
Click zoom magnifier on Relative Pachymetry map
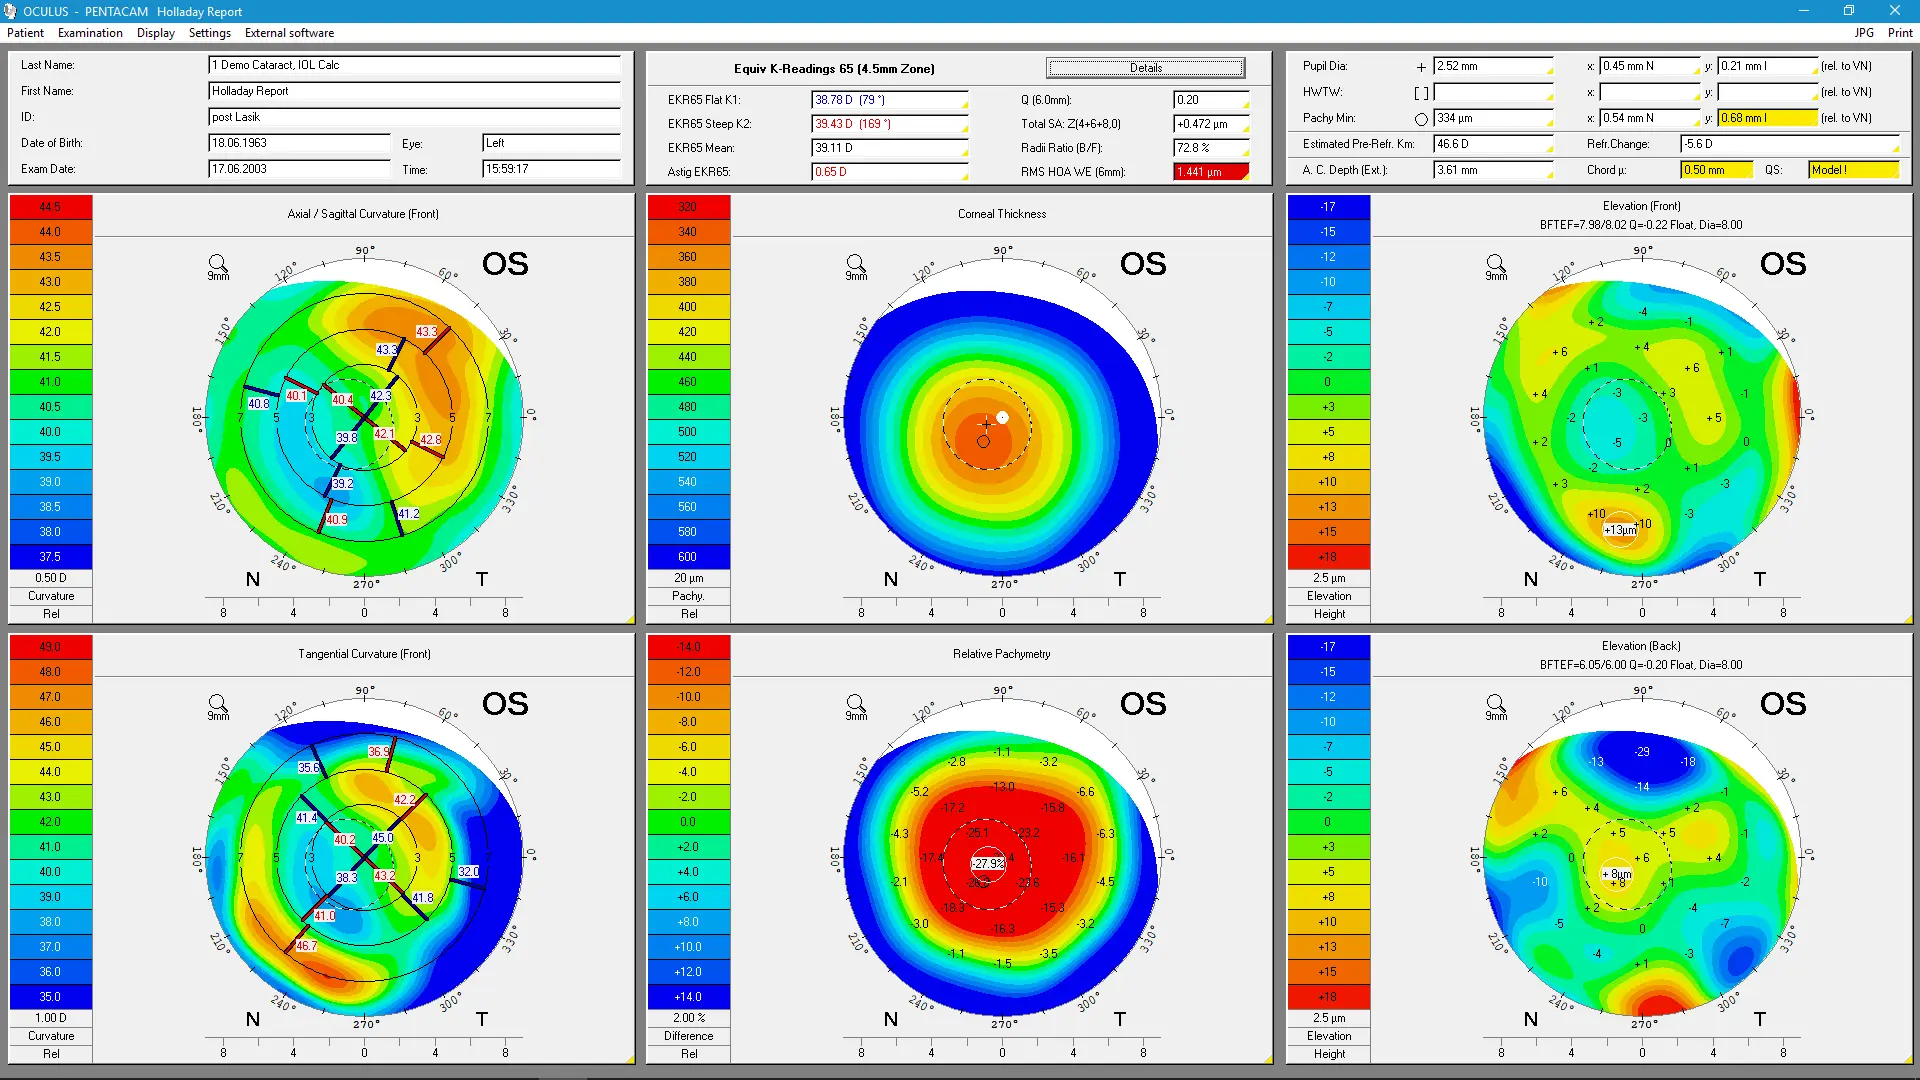[x=855, y=704]
